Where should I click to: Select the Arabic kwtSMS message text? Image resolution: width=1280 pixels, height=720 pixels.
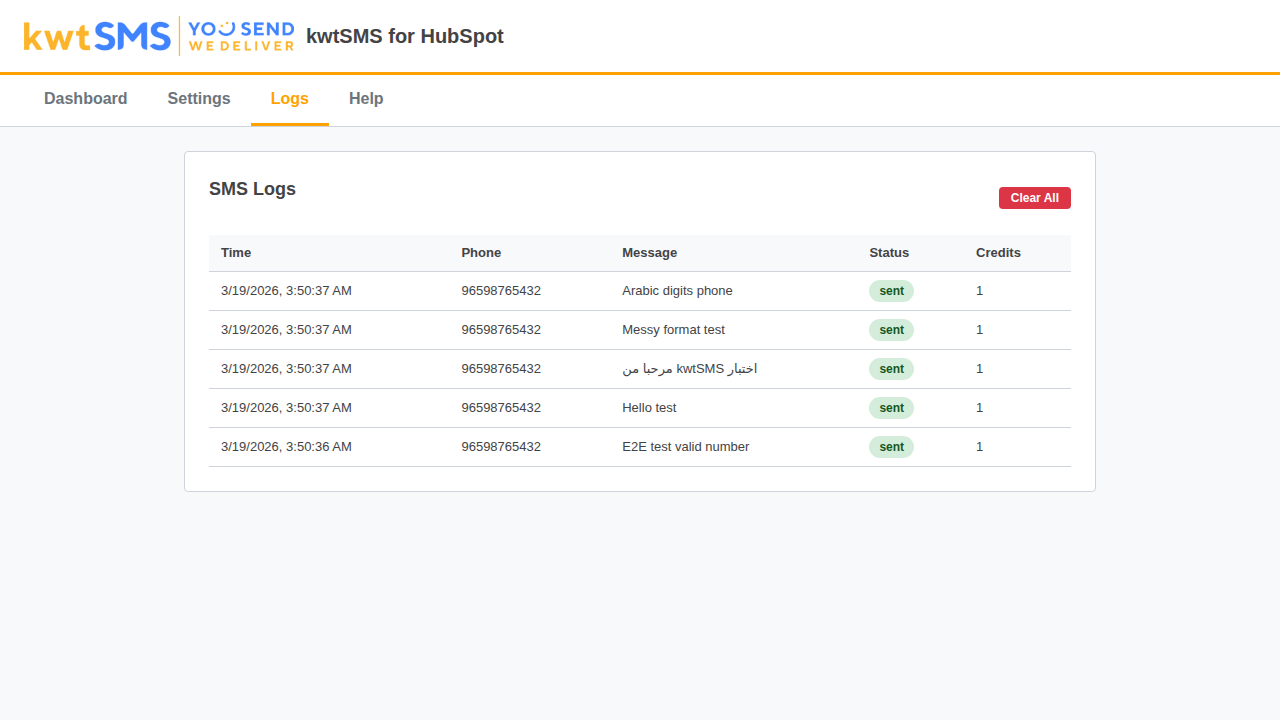(x=689, y=369)
